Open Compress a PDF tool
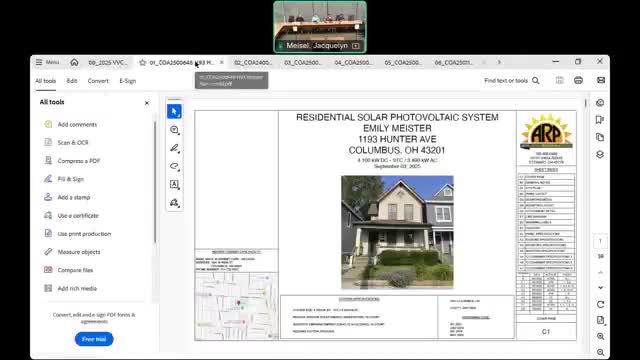 click(72, 161)
